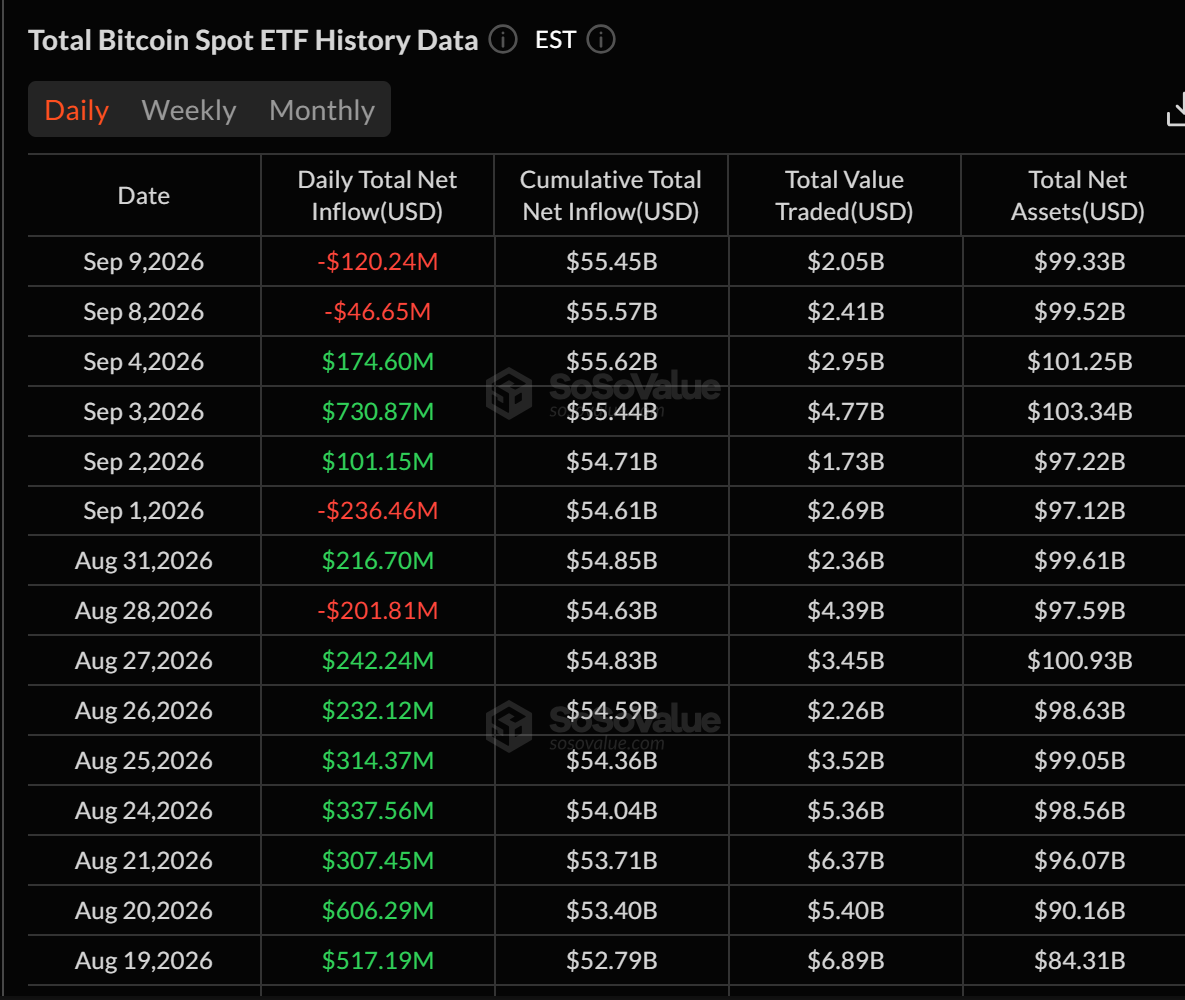Click the EST timezone label

[x=555, y=39]
